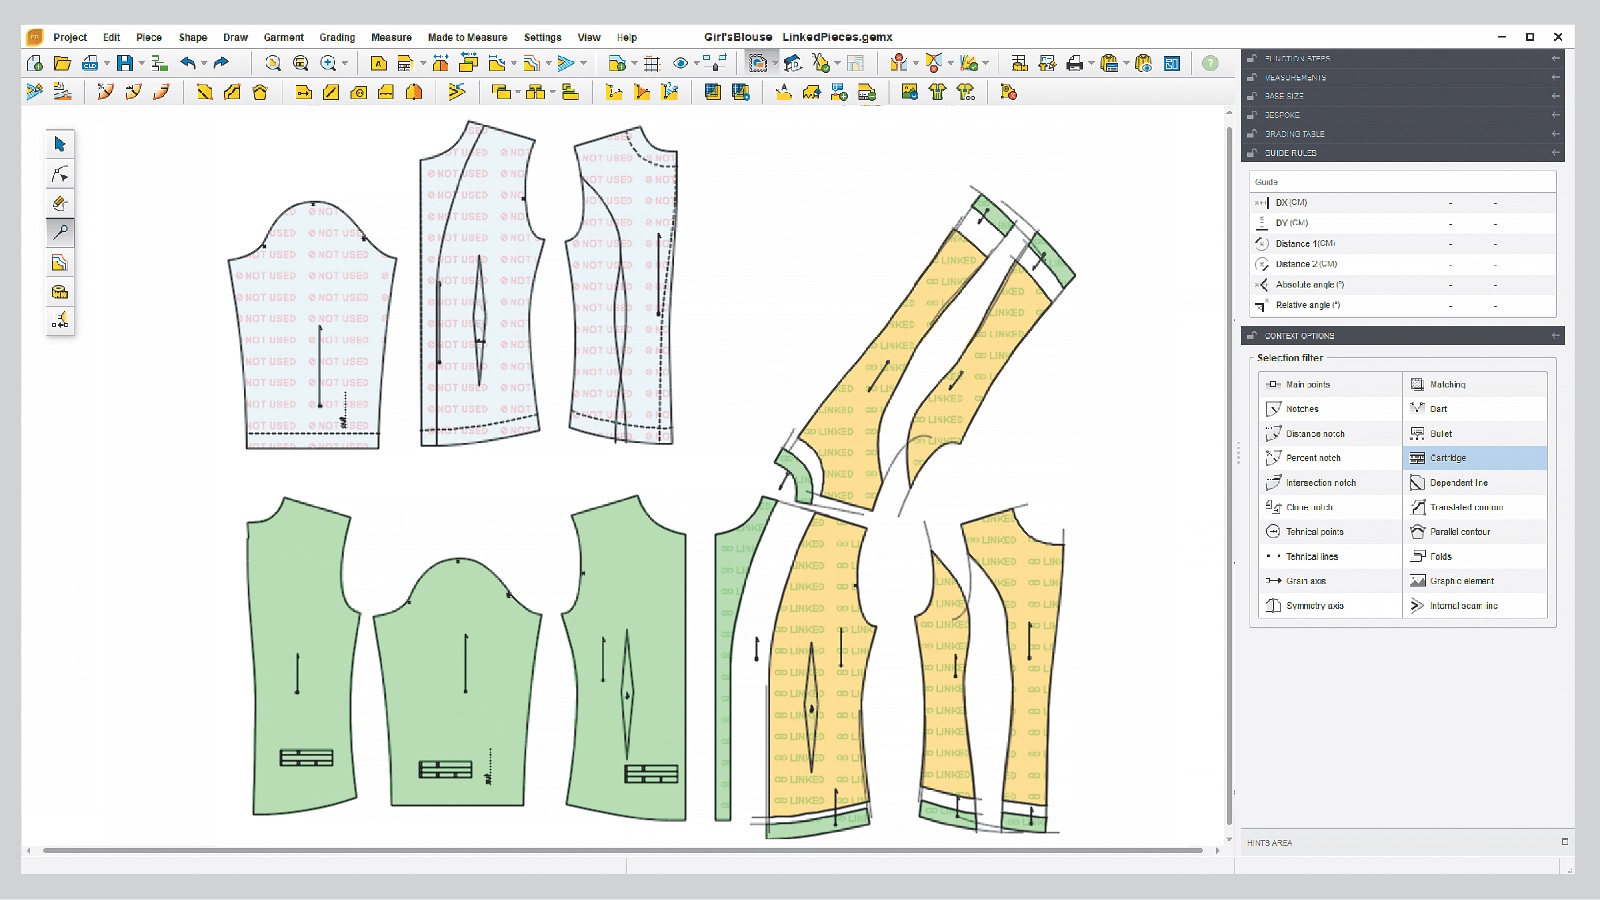Redo the last action
This screenshot has height=900, width=1600.
(x=221, y=63)
